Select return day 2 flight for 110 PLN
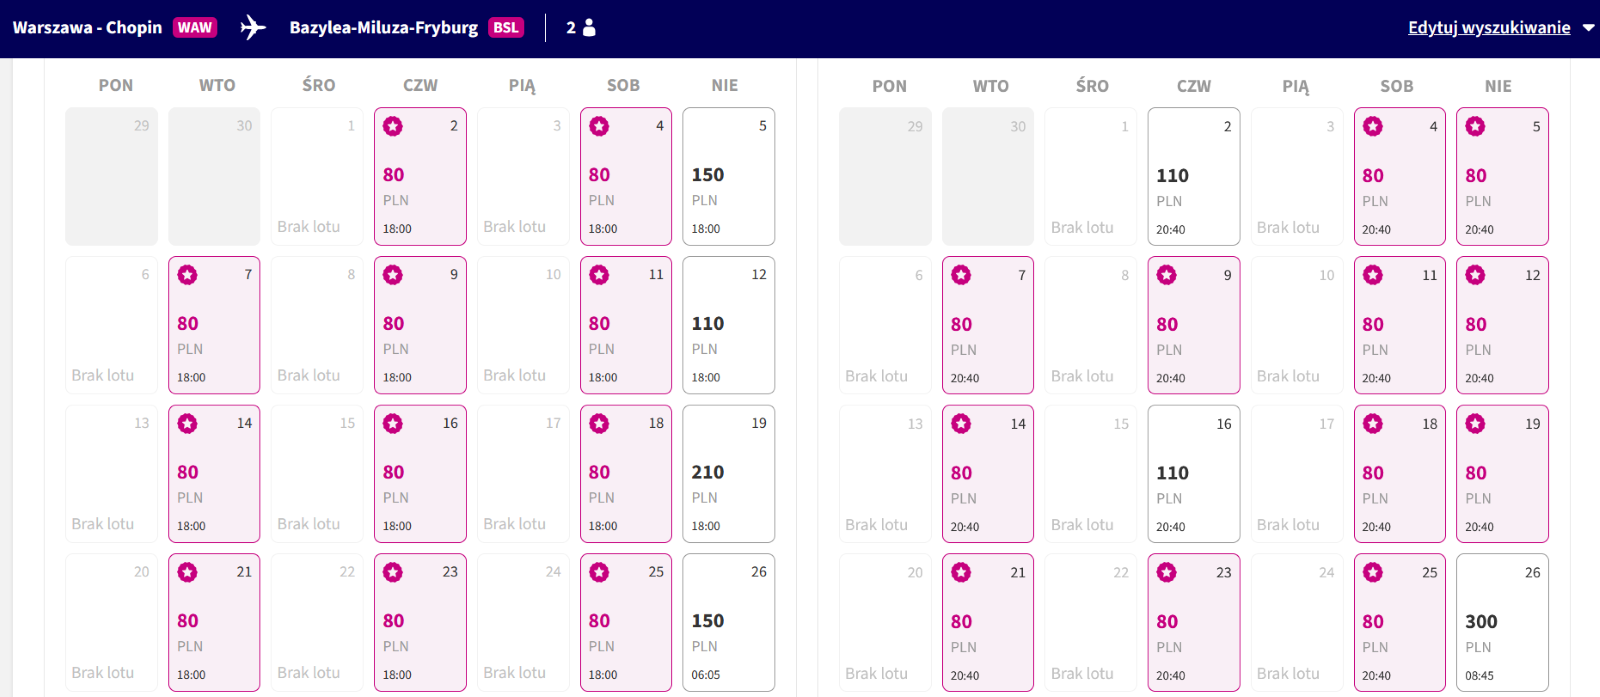Screen dimensions: 1600x697 (1194, 177)
